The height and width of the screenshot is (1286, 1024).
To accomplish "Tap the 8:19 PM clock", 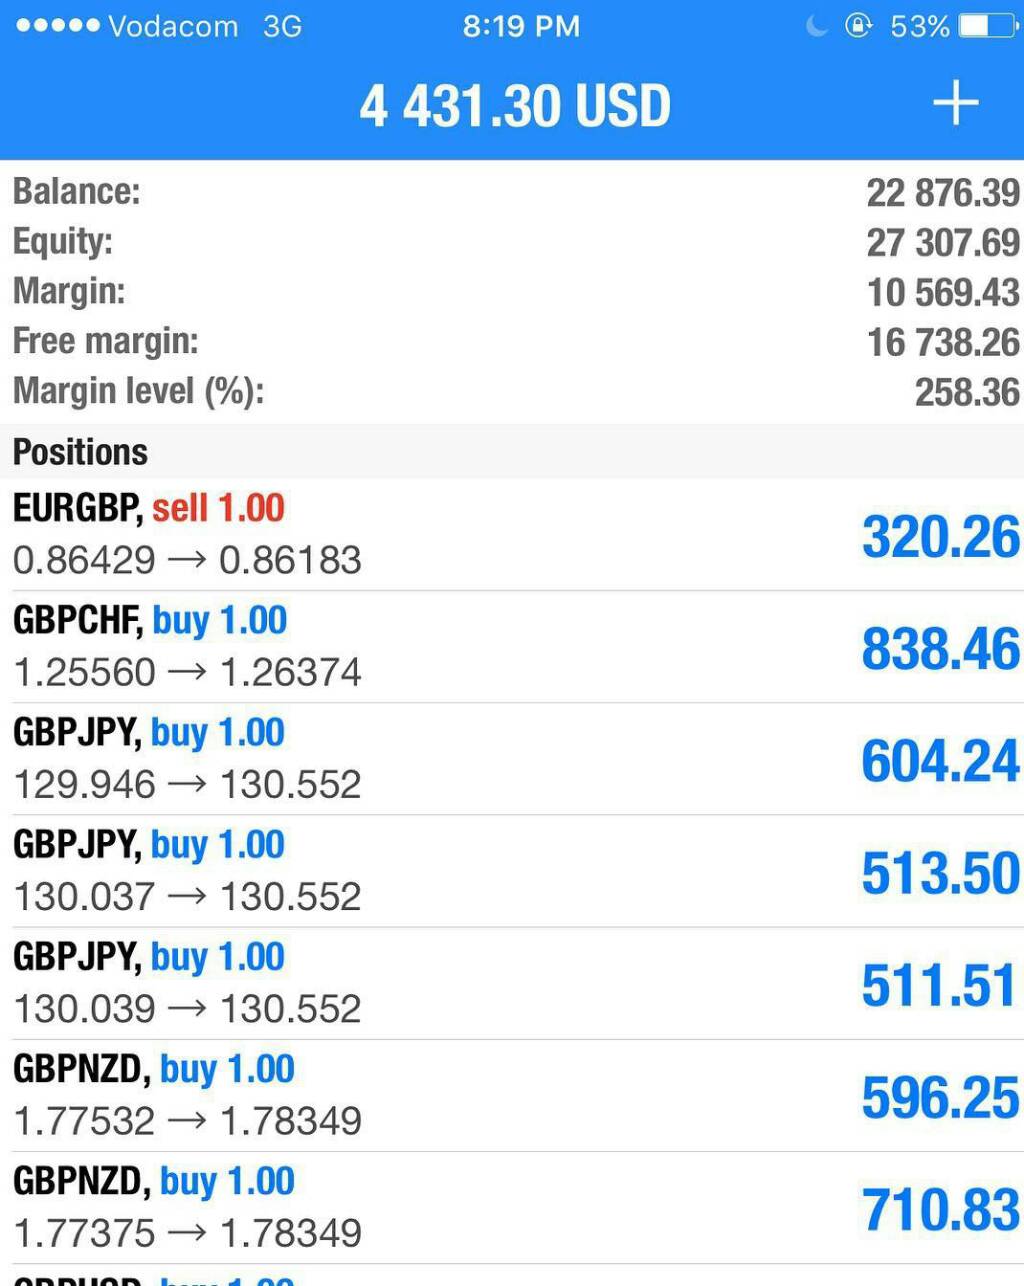I will tap(521, 26).
